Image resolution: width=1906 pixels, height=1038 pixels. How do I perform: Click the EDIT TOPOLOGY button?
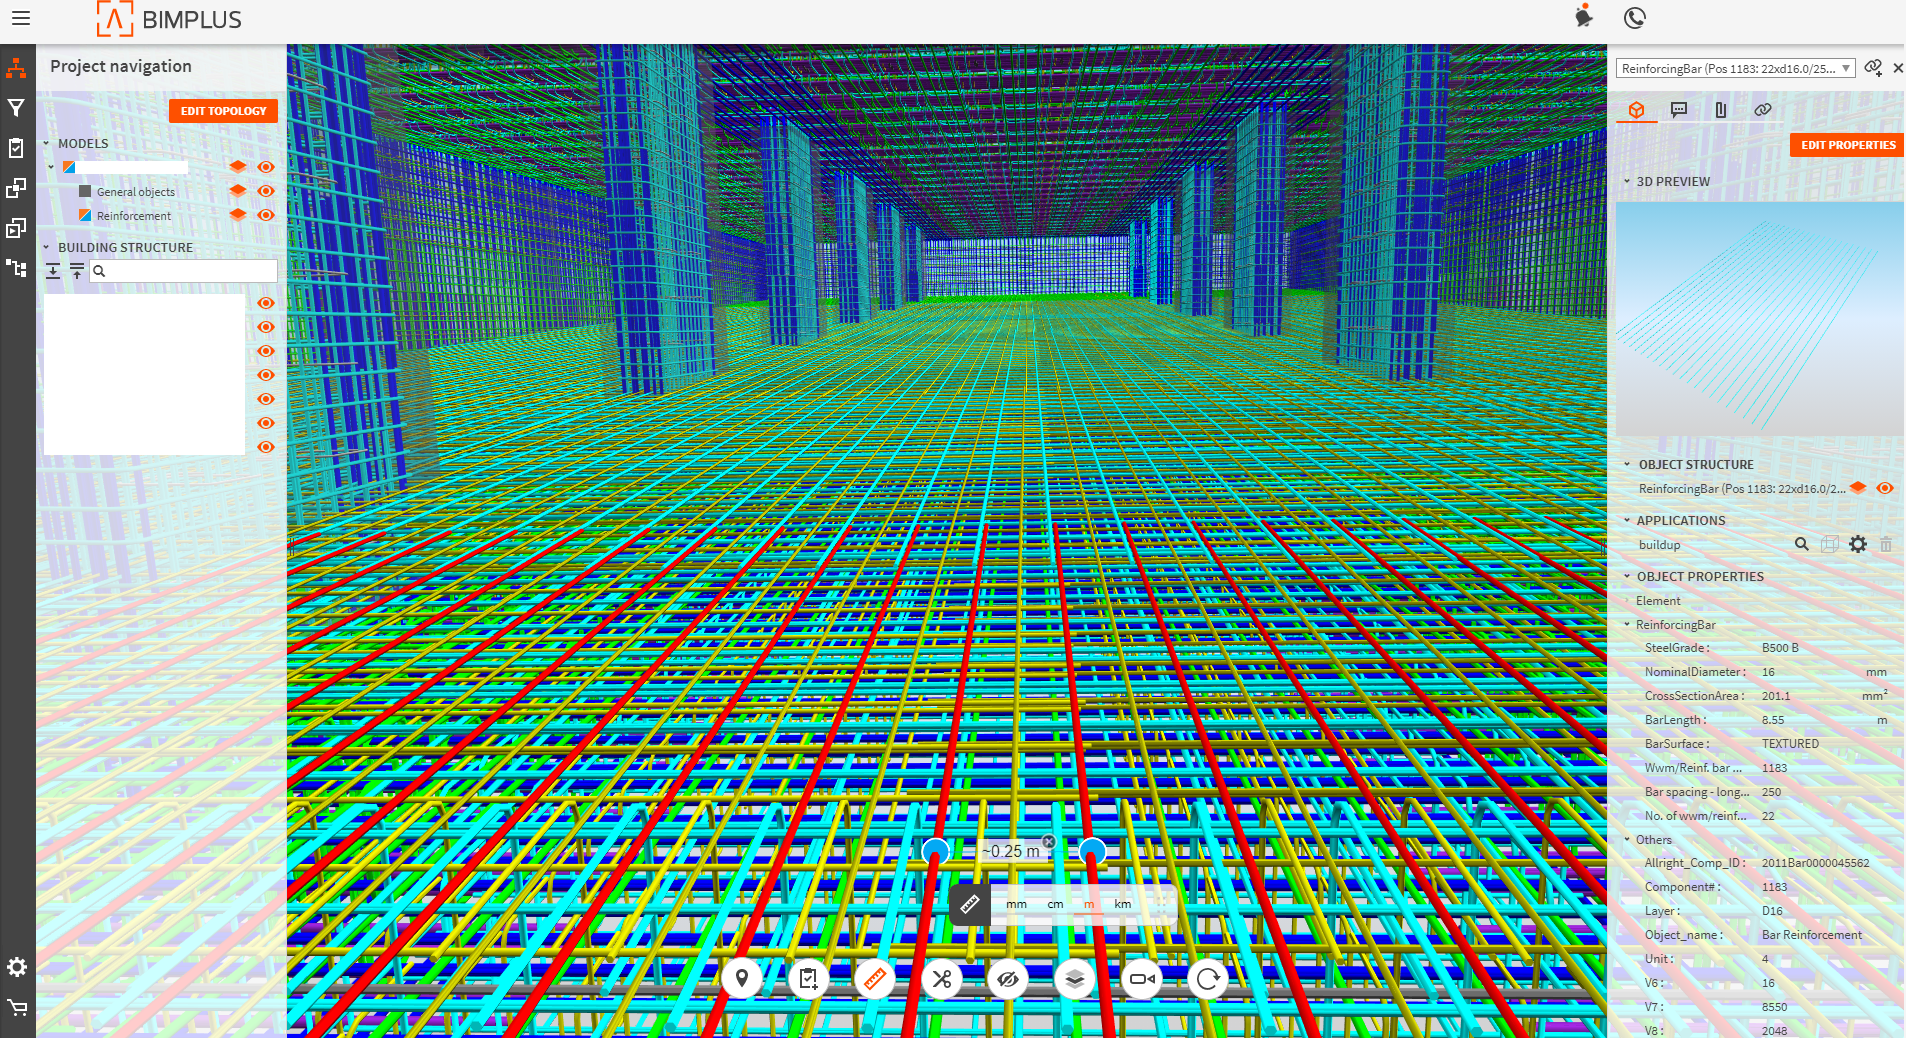coord(223,111)
